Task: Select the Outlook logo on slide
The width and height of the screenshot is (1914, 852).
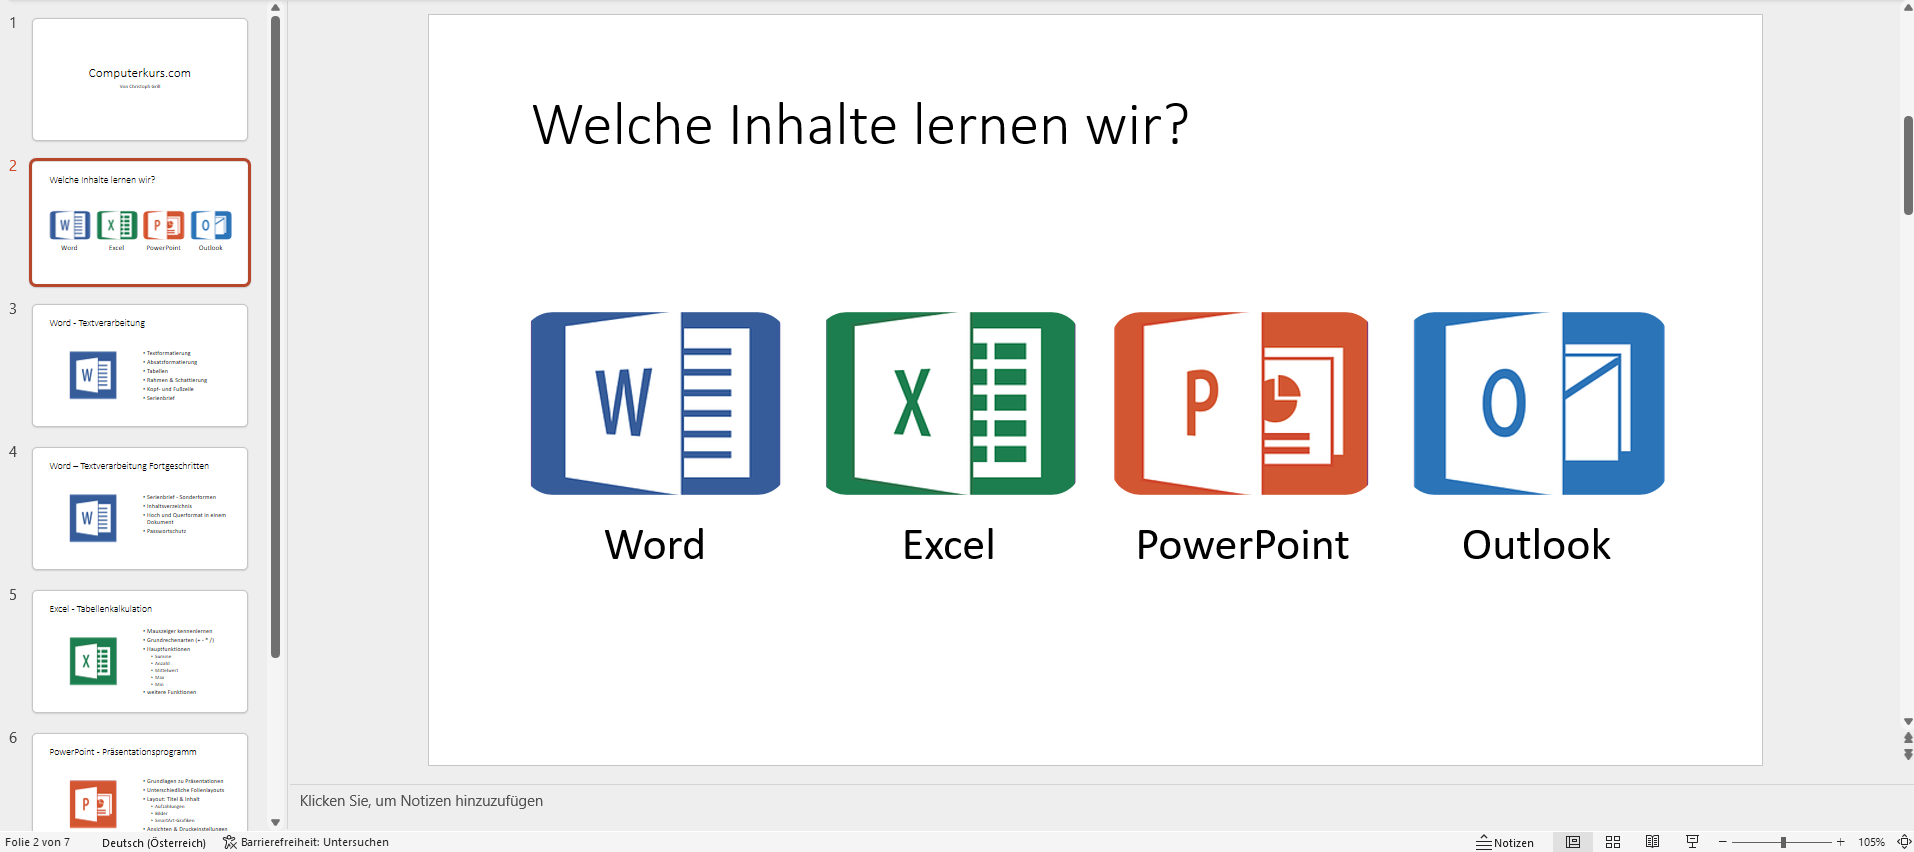Action: coord(1538,403)
